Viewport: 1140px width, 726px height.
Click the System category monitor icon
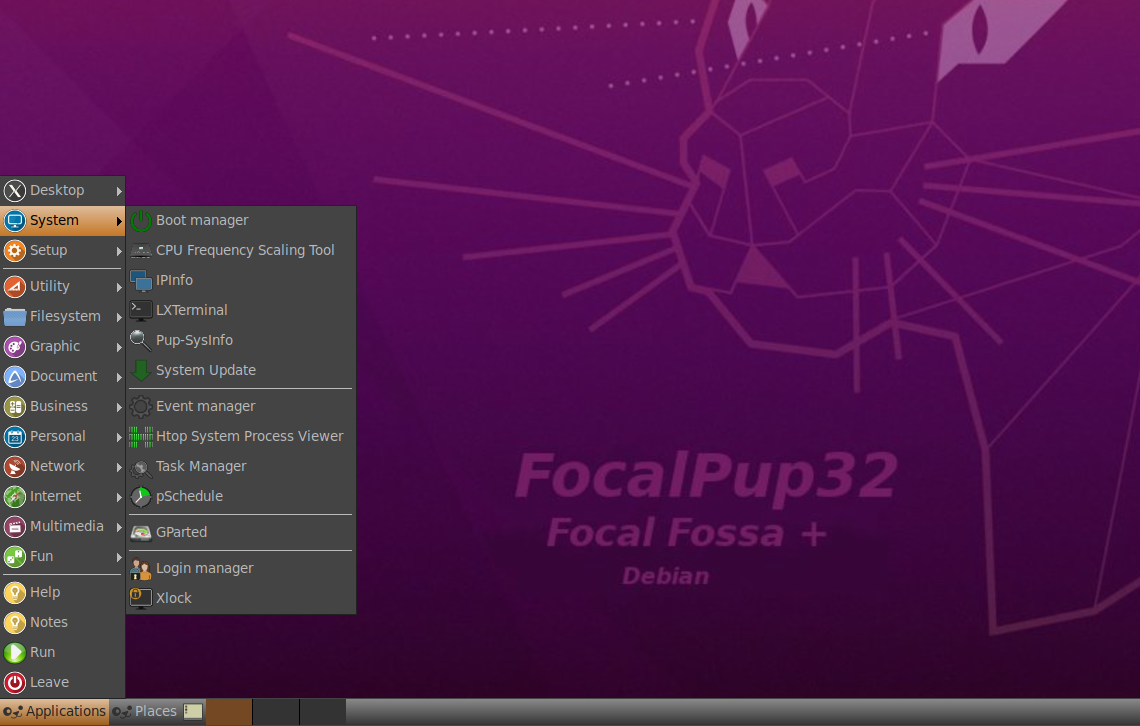tap(15, 220)
